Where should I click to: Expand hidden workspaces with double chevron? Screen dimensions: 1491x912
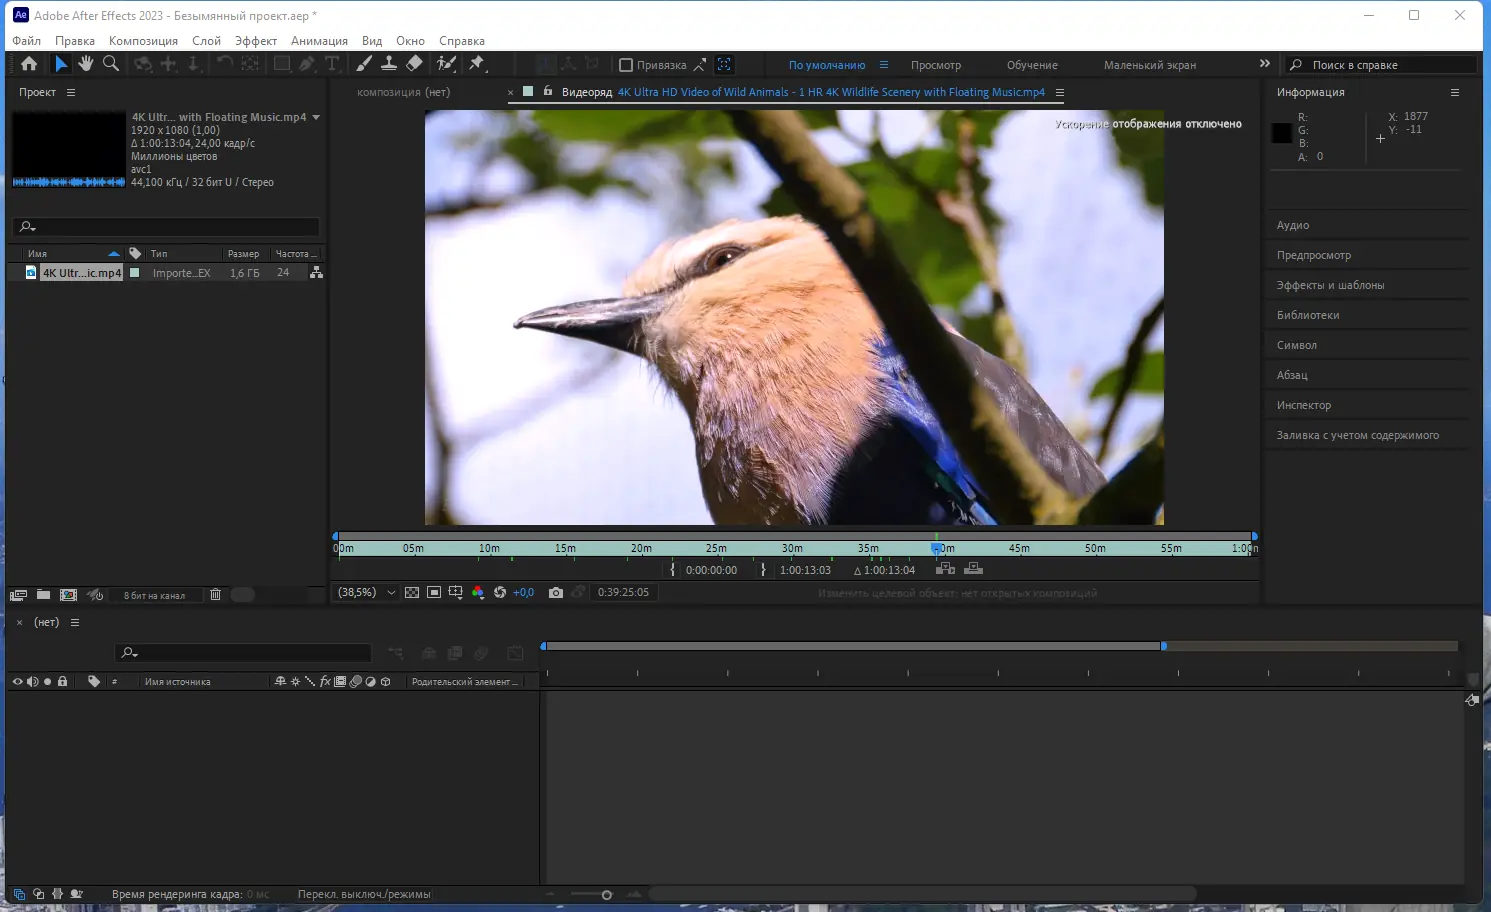pos(1265,64)
